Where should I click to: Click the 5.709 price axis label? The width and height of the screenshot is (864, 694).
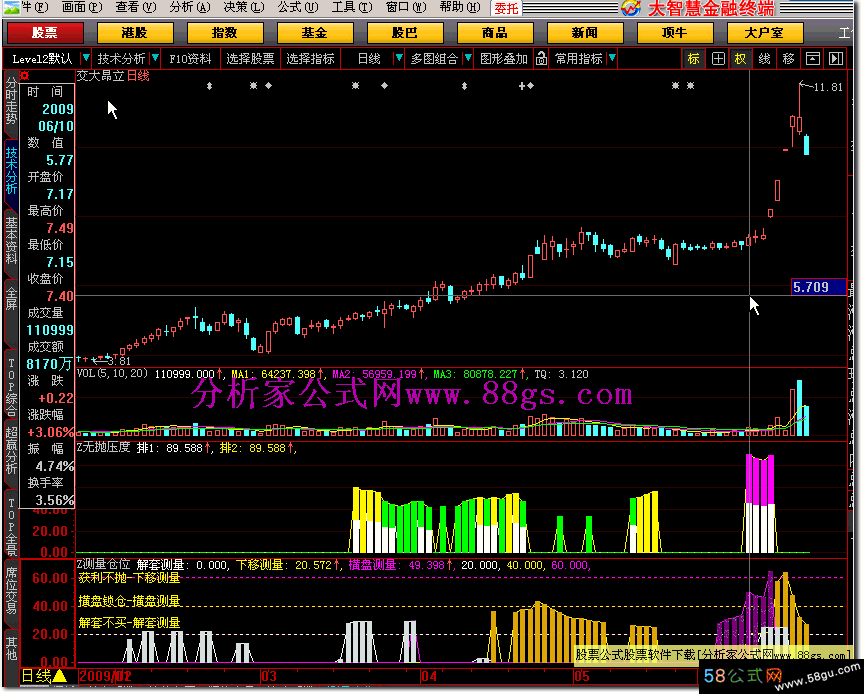pos(818,287)
